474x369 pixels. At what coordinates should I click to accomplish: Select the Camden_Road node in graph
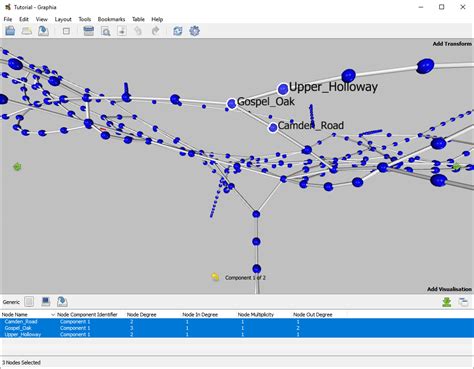point(273,127)
